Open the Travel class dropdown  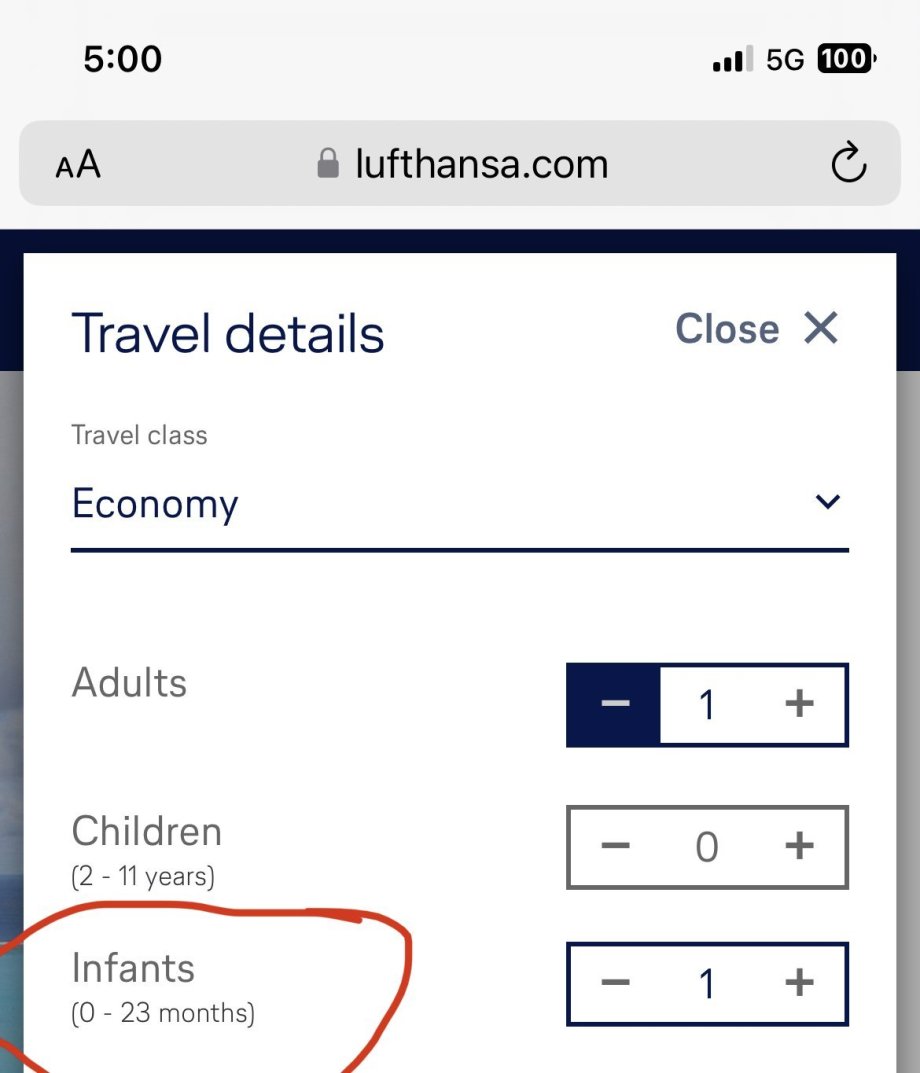tap(459, 503)
